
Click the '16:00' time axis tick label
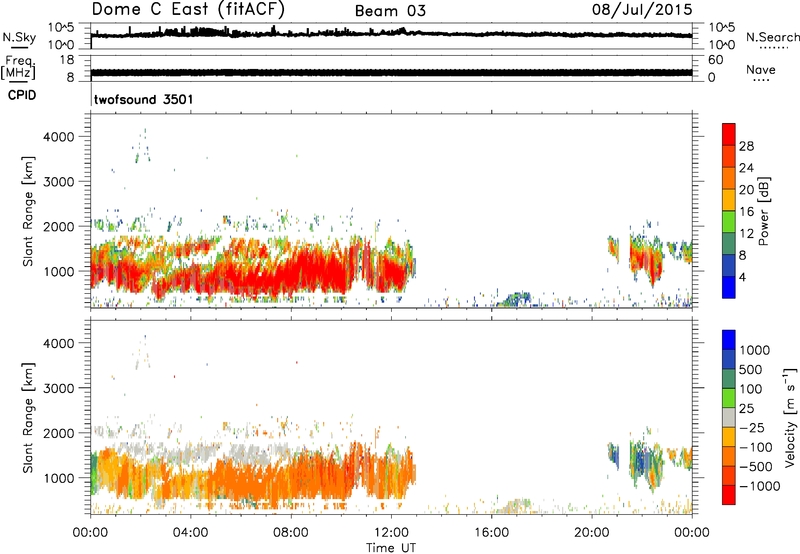(x=491, y=533)
